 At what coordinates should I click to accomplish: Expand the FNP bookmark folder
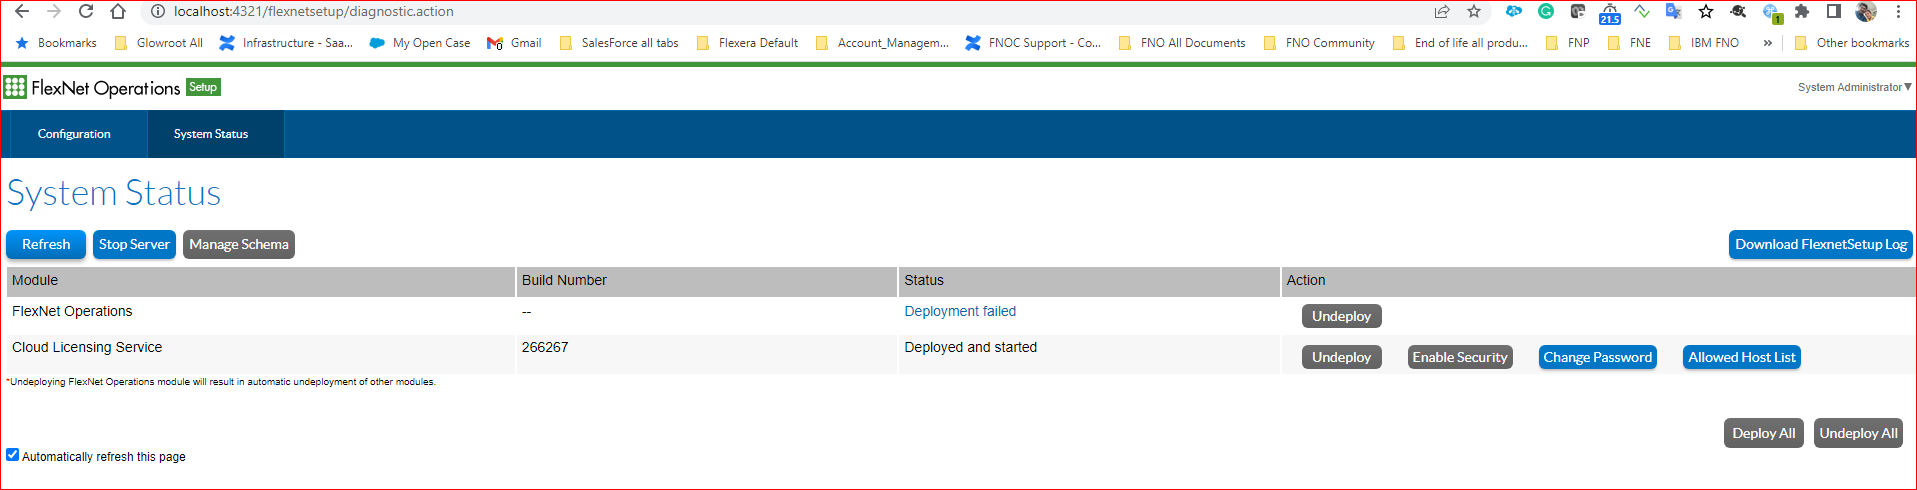pos(1568,43)
